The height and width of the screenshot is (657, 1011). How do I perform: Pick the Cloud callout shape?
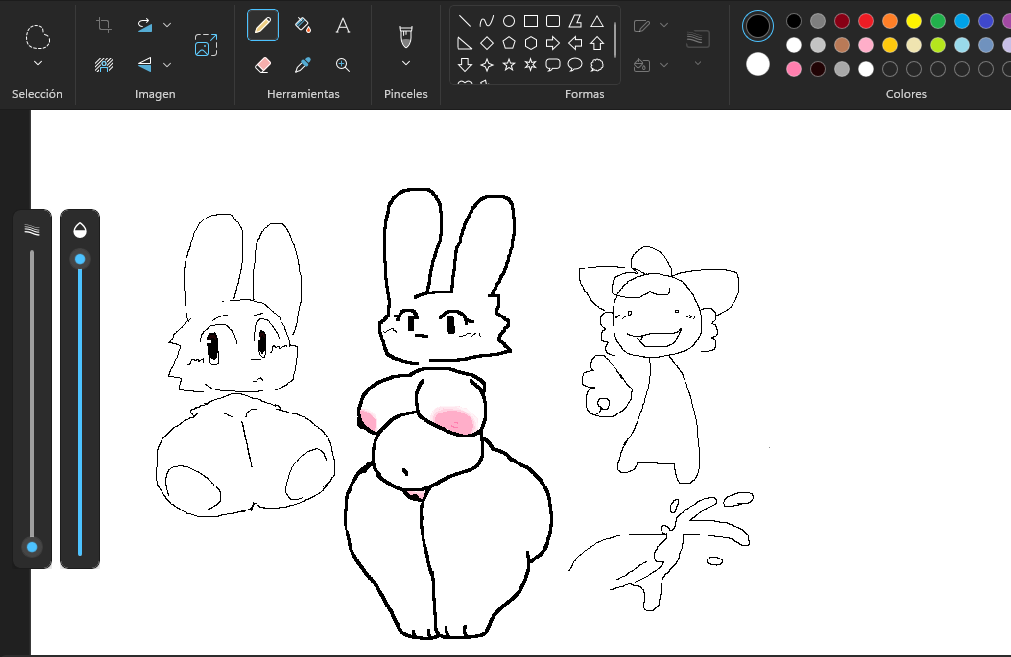597,64
